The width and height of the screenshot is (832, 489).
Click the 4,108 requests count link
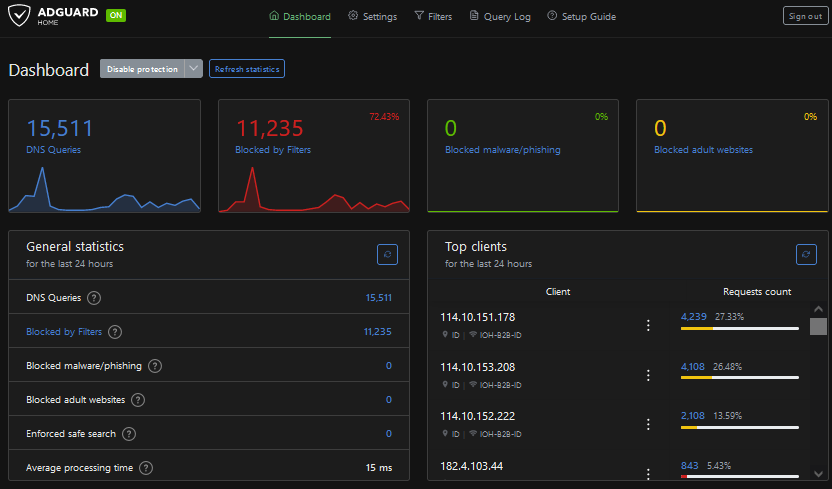692,366
